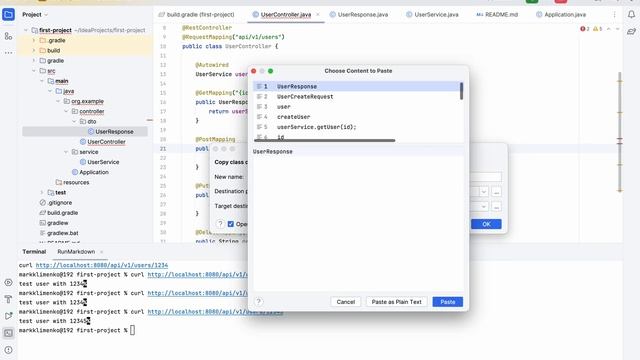Click vertical scrollbar in clipboard list
640x360 pixels.
462,91
